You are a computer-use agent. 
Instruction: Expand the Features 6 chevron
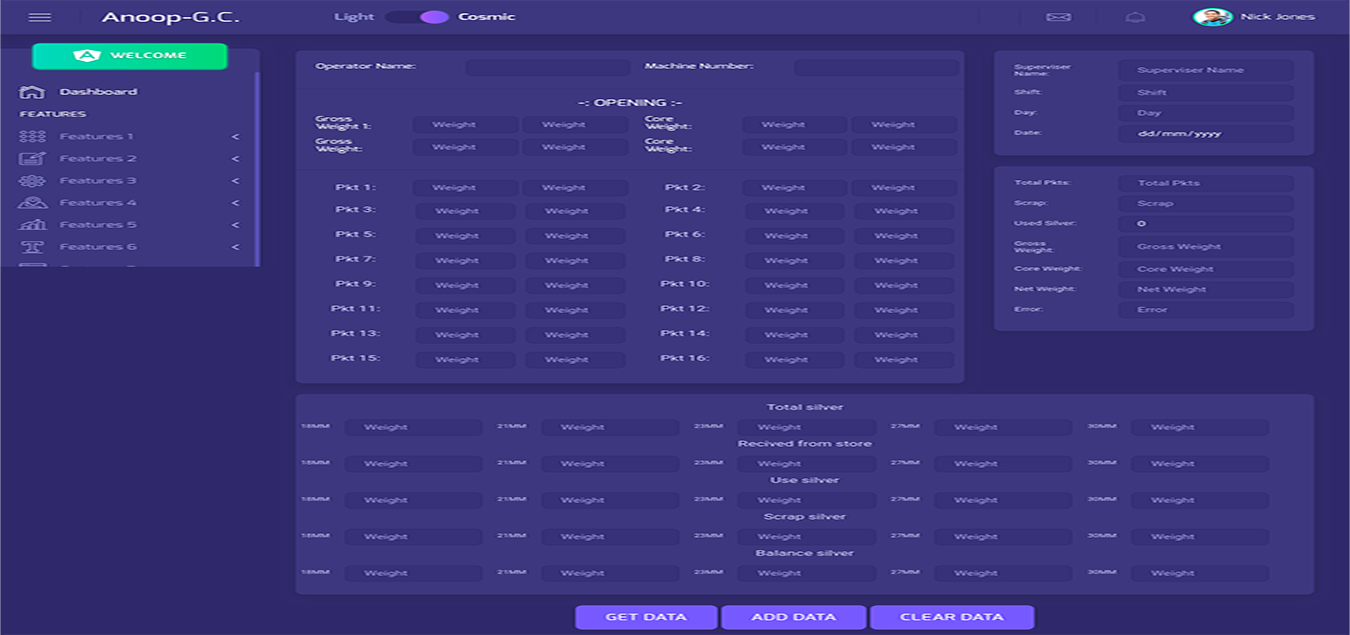tap(236, 247)
